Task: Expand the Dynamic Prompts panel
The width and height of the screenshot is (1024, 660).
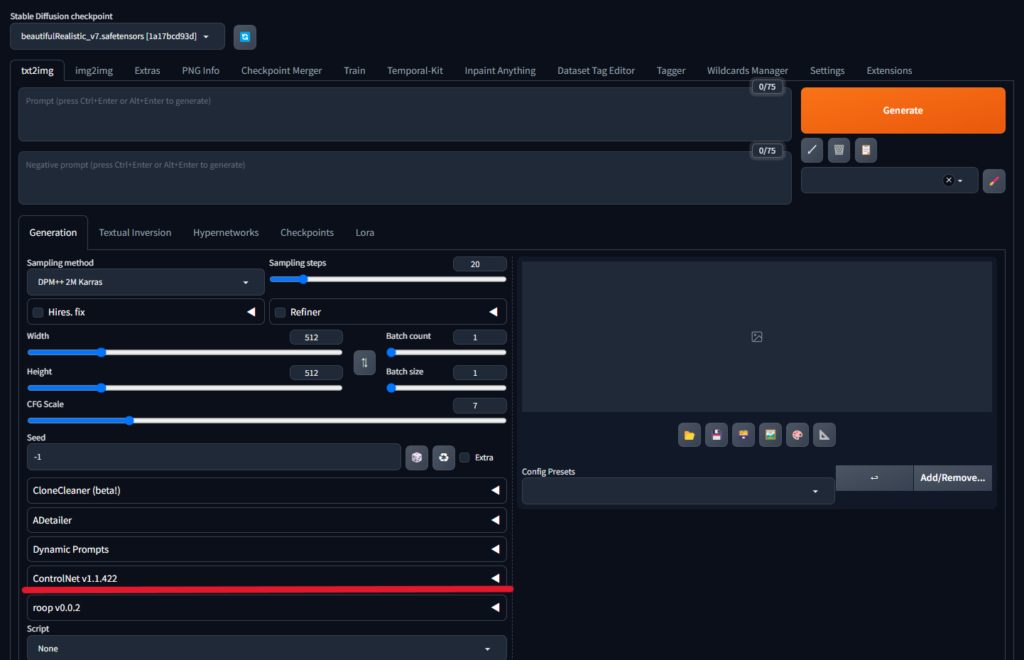Action: point(266,549)
